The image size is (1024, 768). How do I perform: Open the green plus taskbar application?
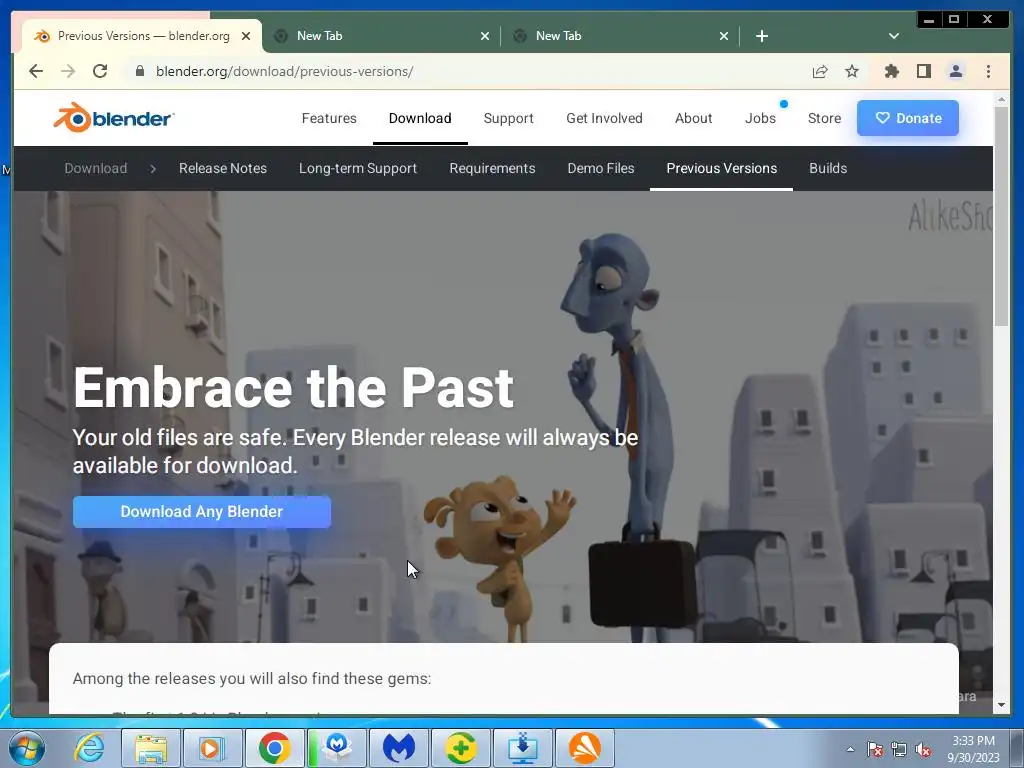point(460,748)
